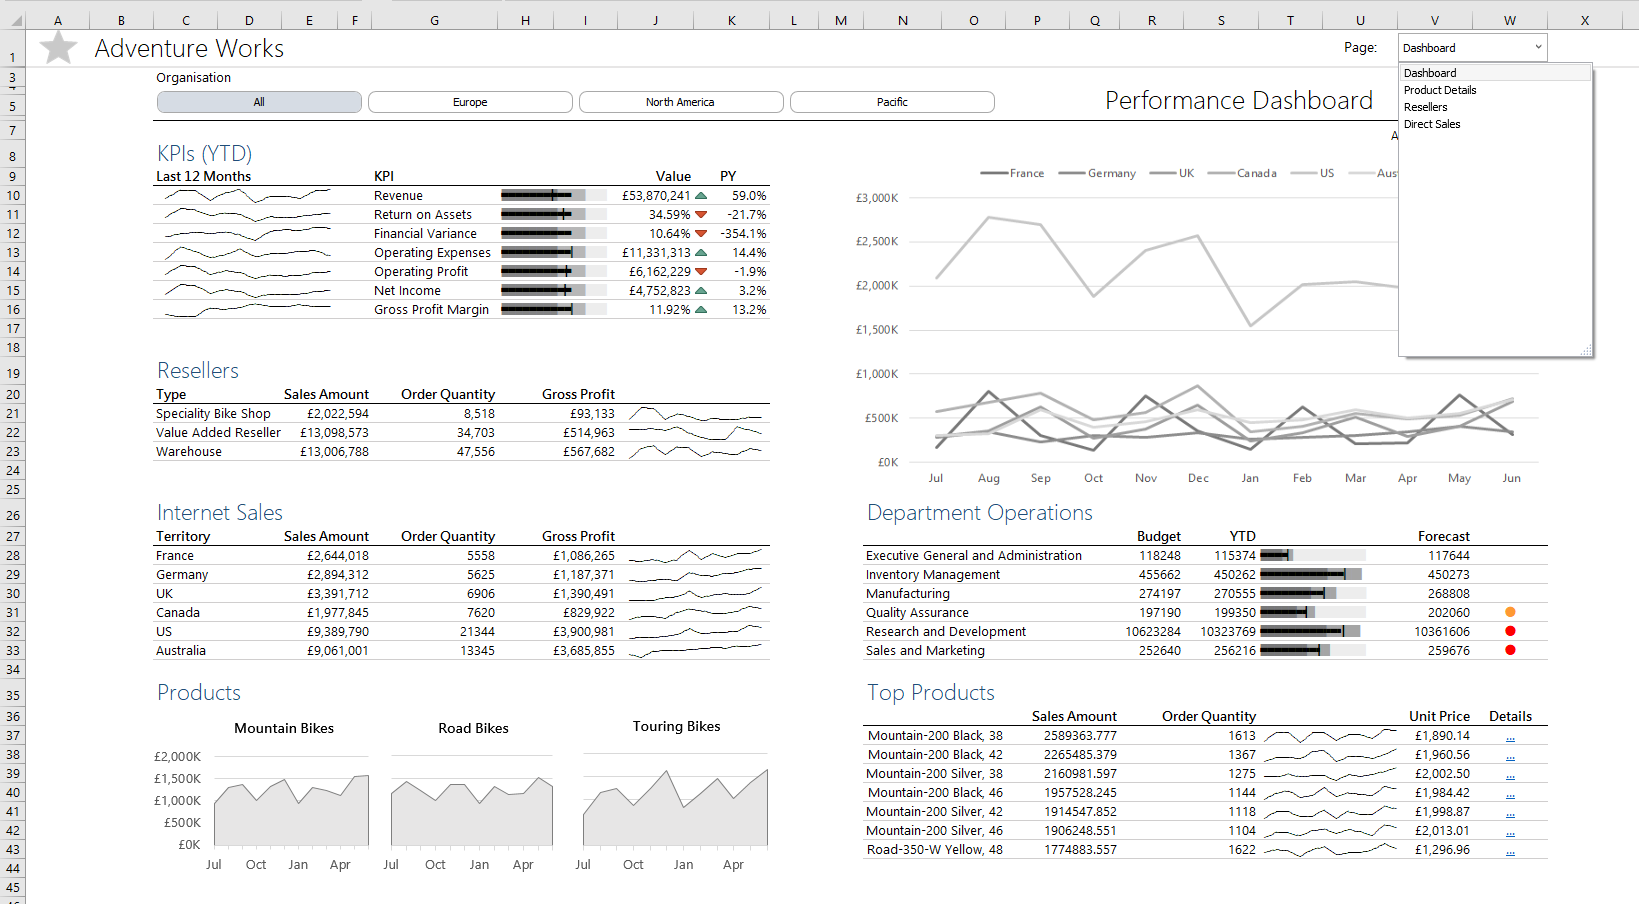
Task: Open details link for Mountain-200 Black, 38
Action: pyautogui.click(x=1510, y=737)
